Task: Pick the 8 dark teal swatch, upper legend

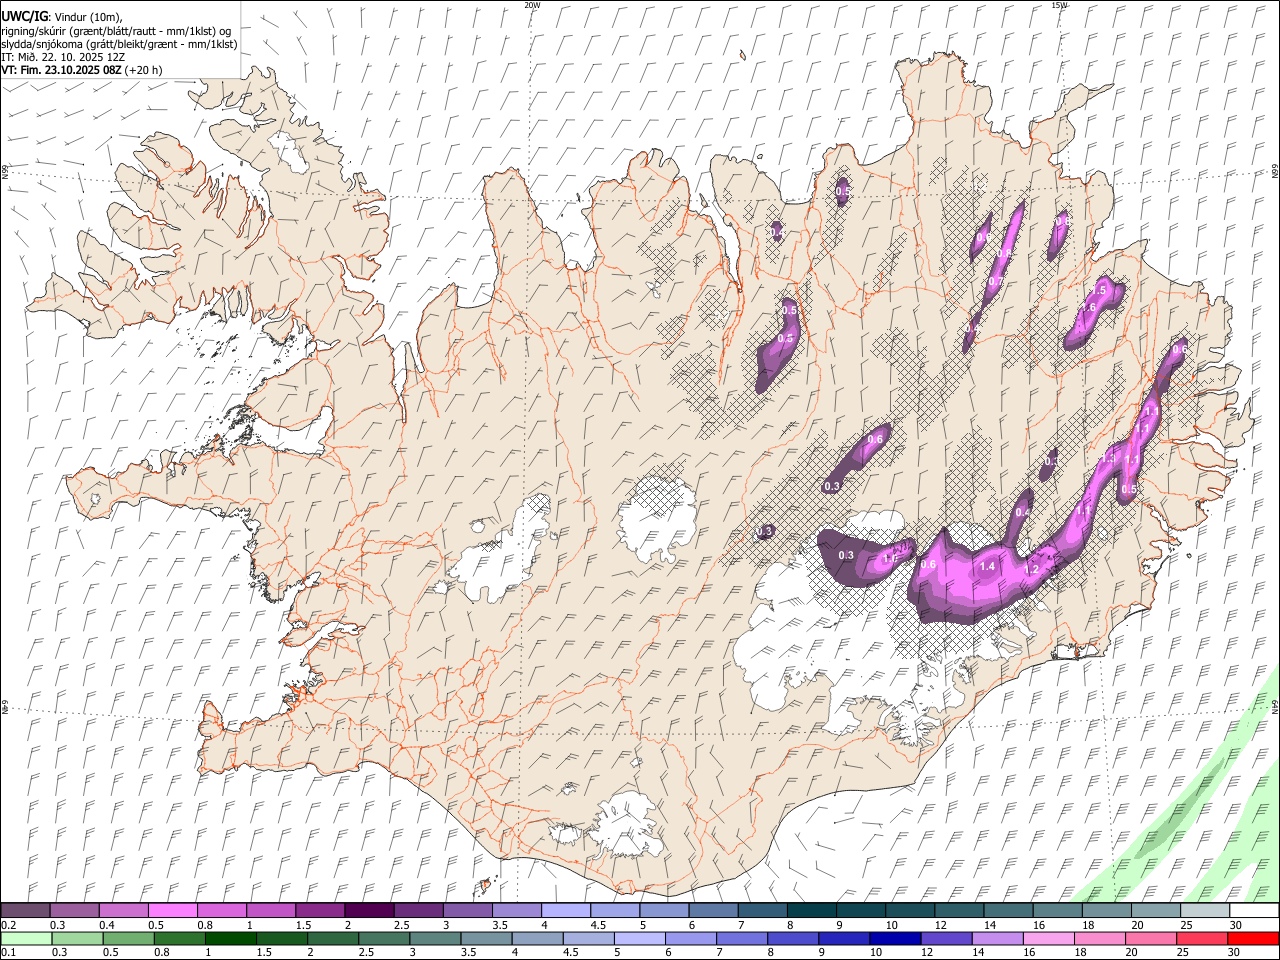Action: pos(811,910)
